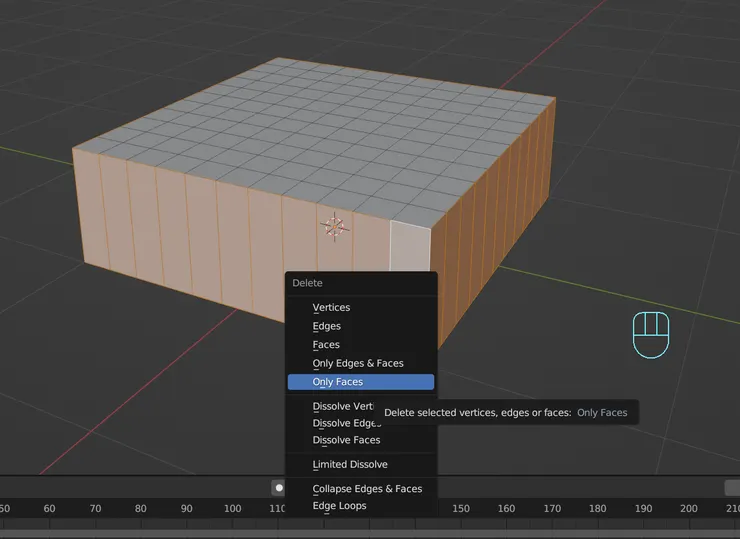
Task: Click frame 80 on the timeline ruler
Action: click(x=141, y=509)
